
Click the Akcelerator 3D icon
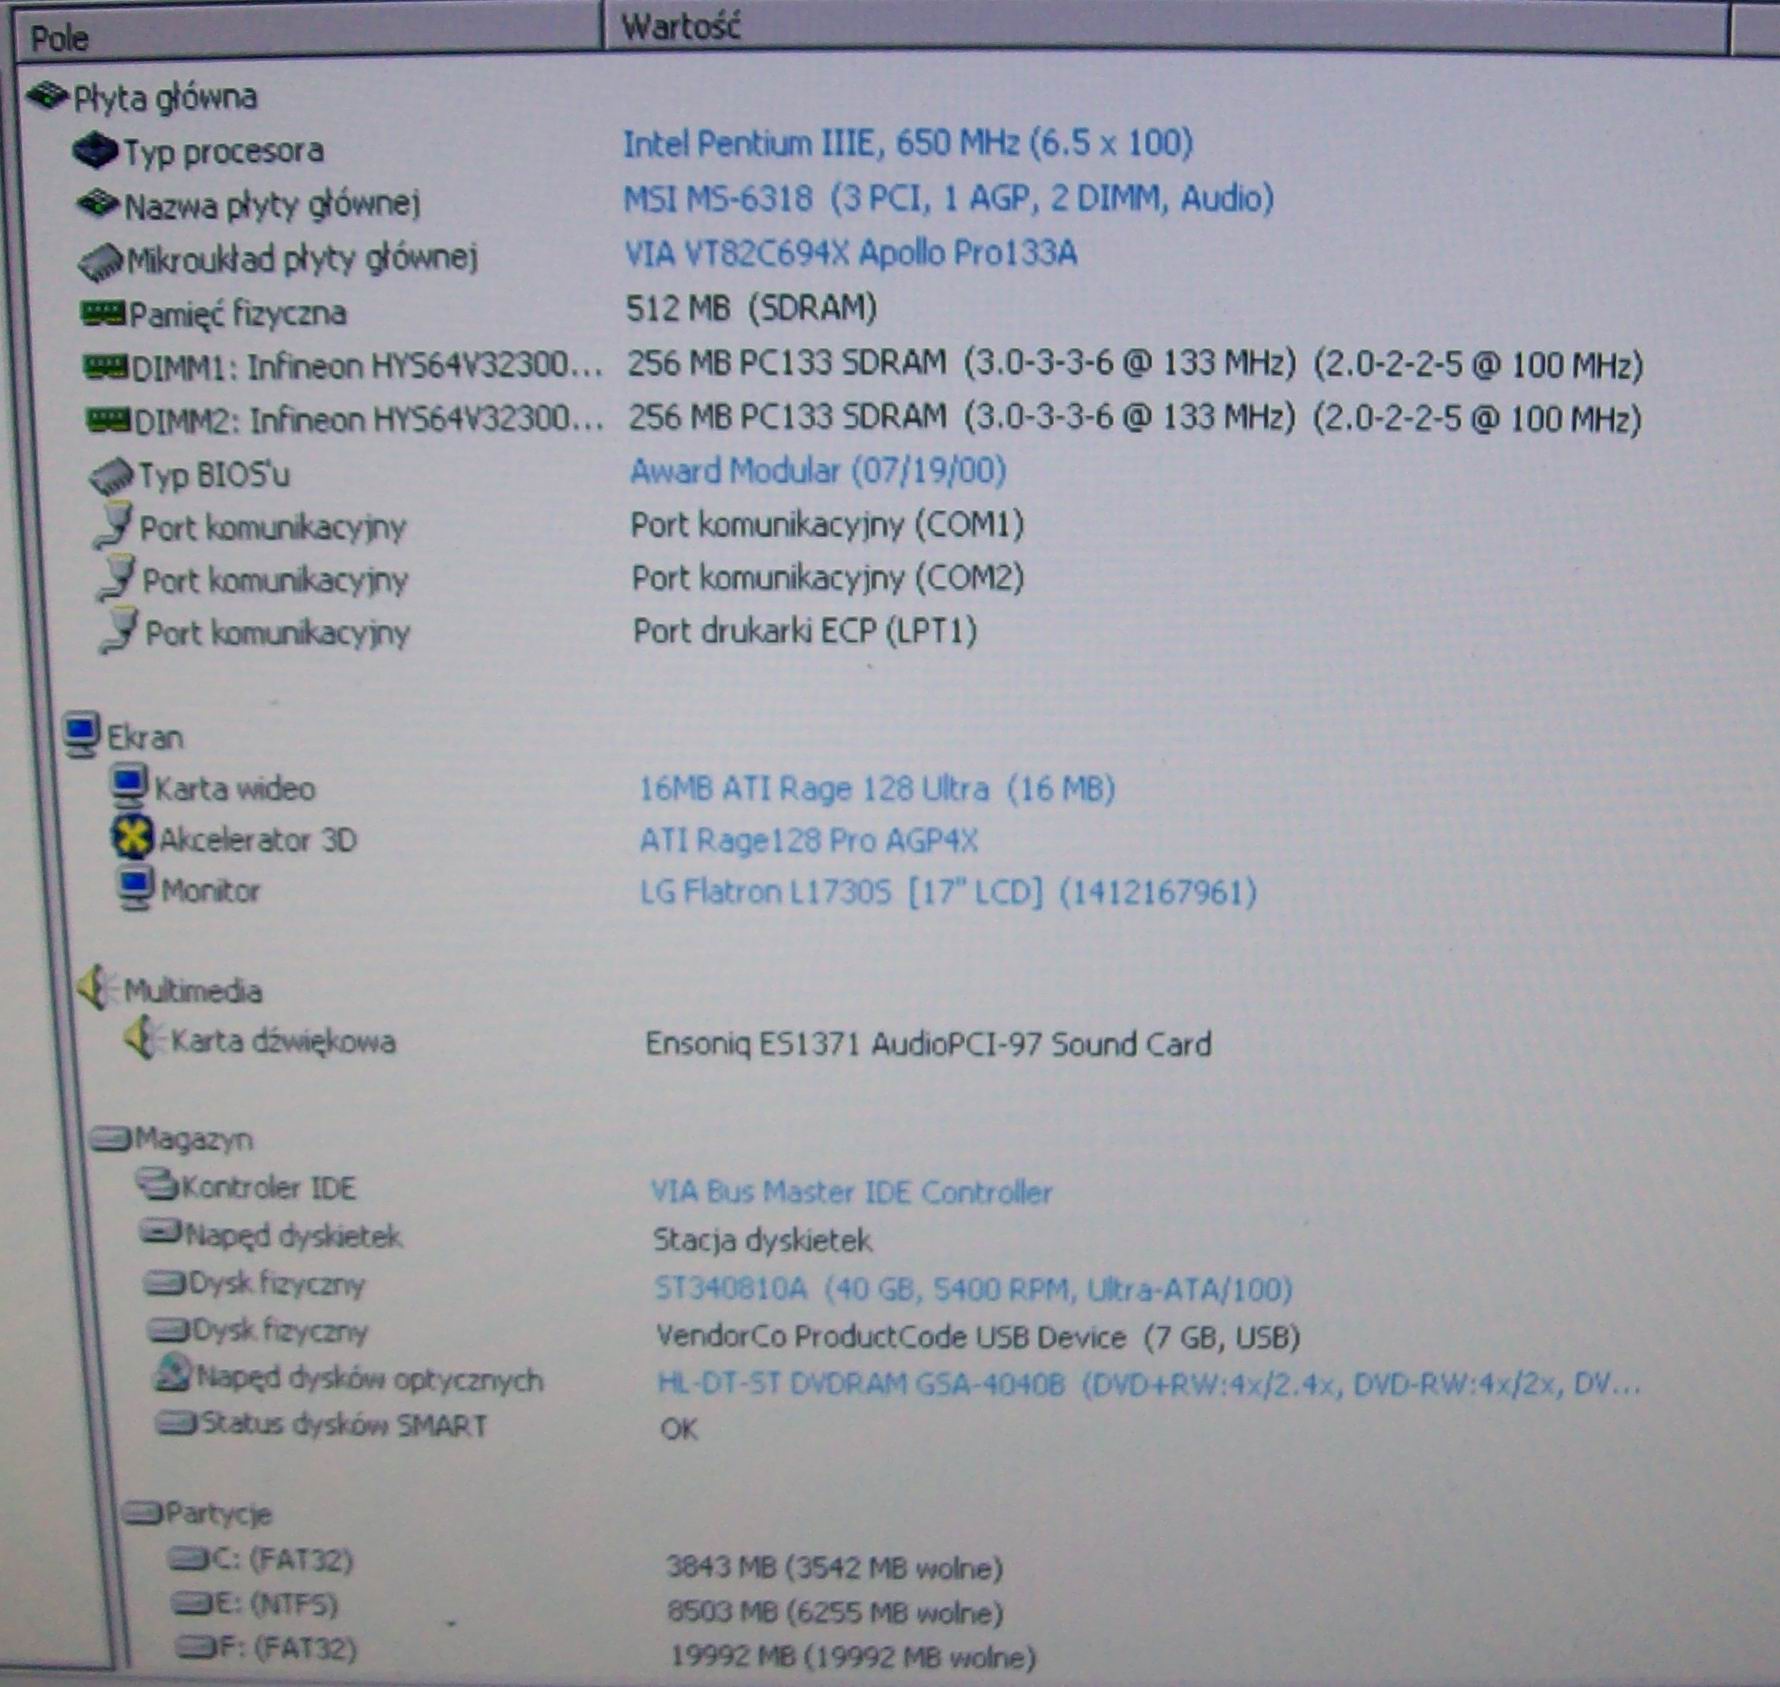[132, 837]
